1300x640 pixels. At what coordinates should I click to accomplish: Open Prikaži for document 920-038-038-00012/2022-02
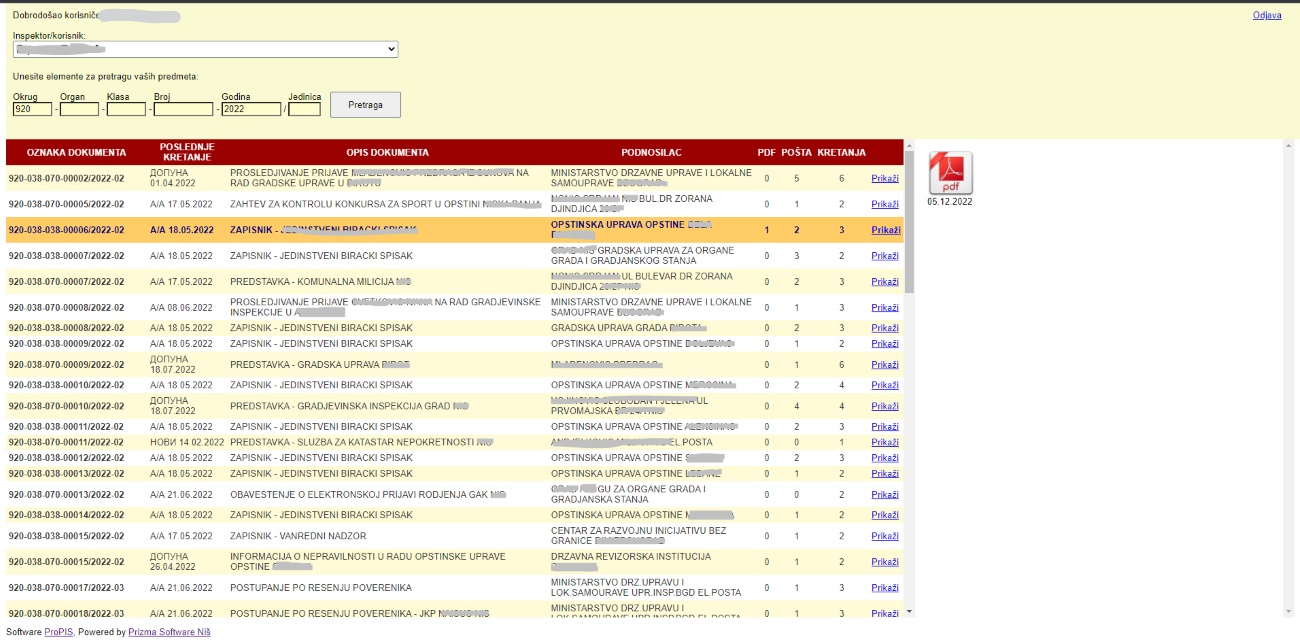click(885, 458)
